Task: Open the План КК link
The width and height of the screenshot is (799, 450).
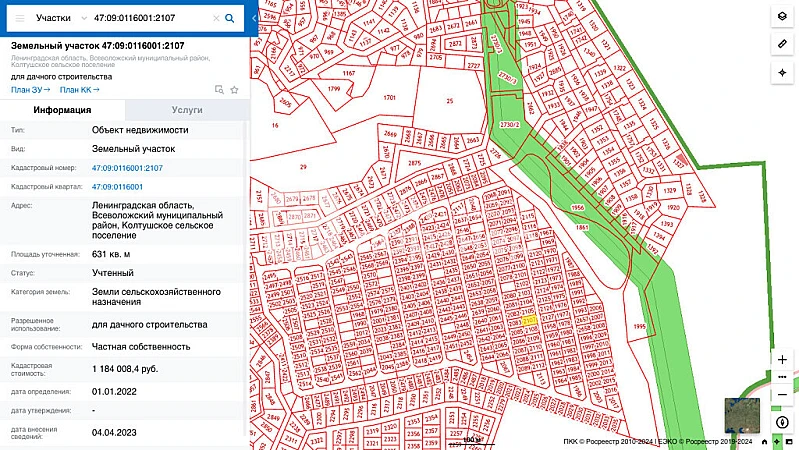Action: pyautogui.click(x=81, y=90)
